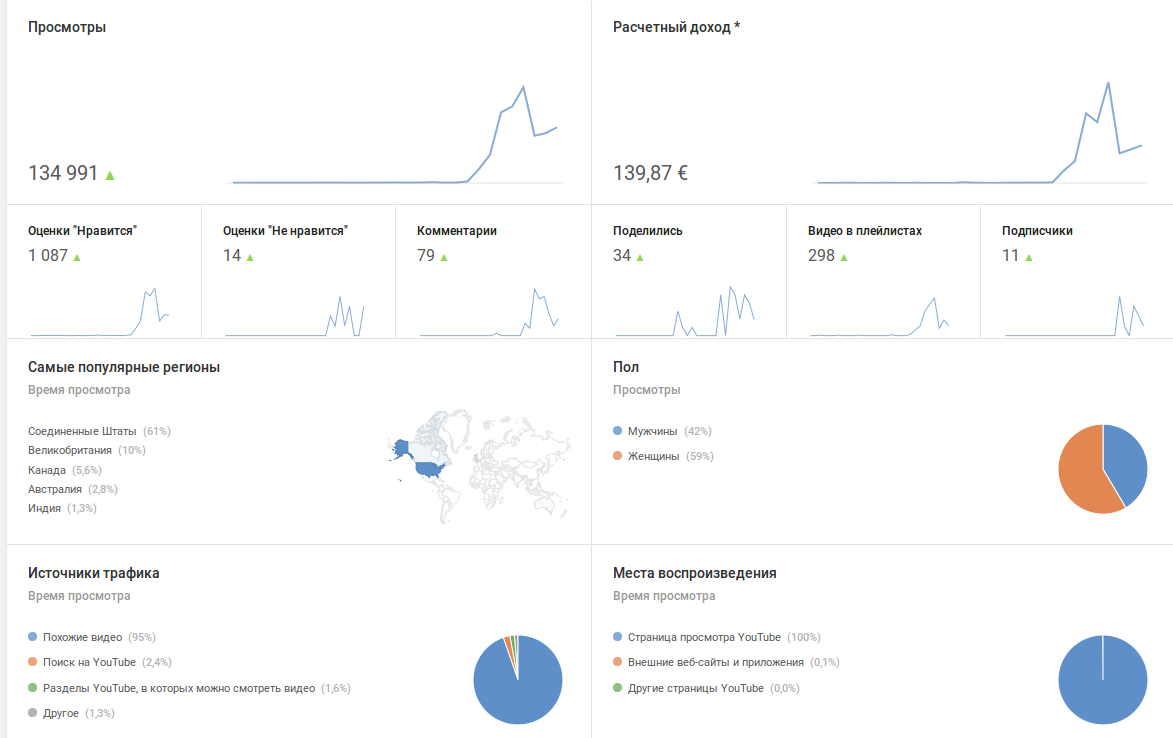Open the "Подписчики" metric card
This screenshot has width=1173, height=738.
point(1037,231)
